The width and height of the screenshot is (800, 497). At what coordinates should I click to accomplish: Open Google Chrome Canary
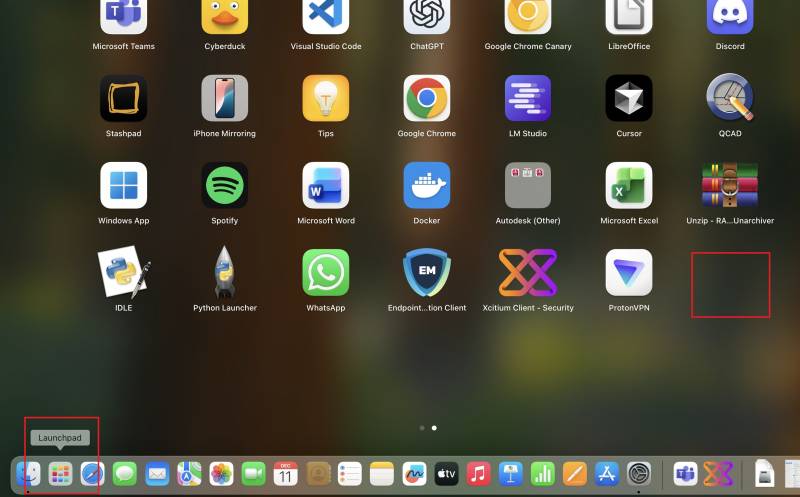(528, 17)
